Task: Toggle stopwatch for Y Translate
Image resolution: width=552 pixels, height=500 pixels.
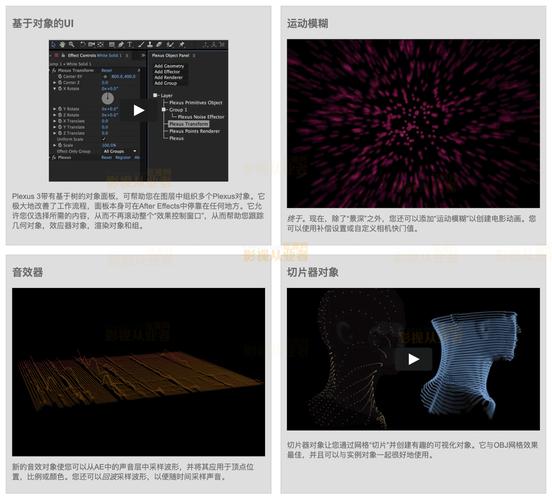Action: pyautogui.click(x=60, y=127)
